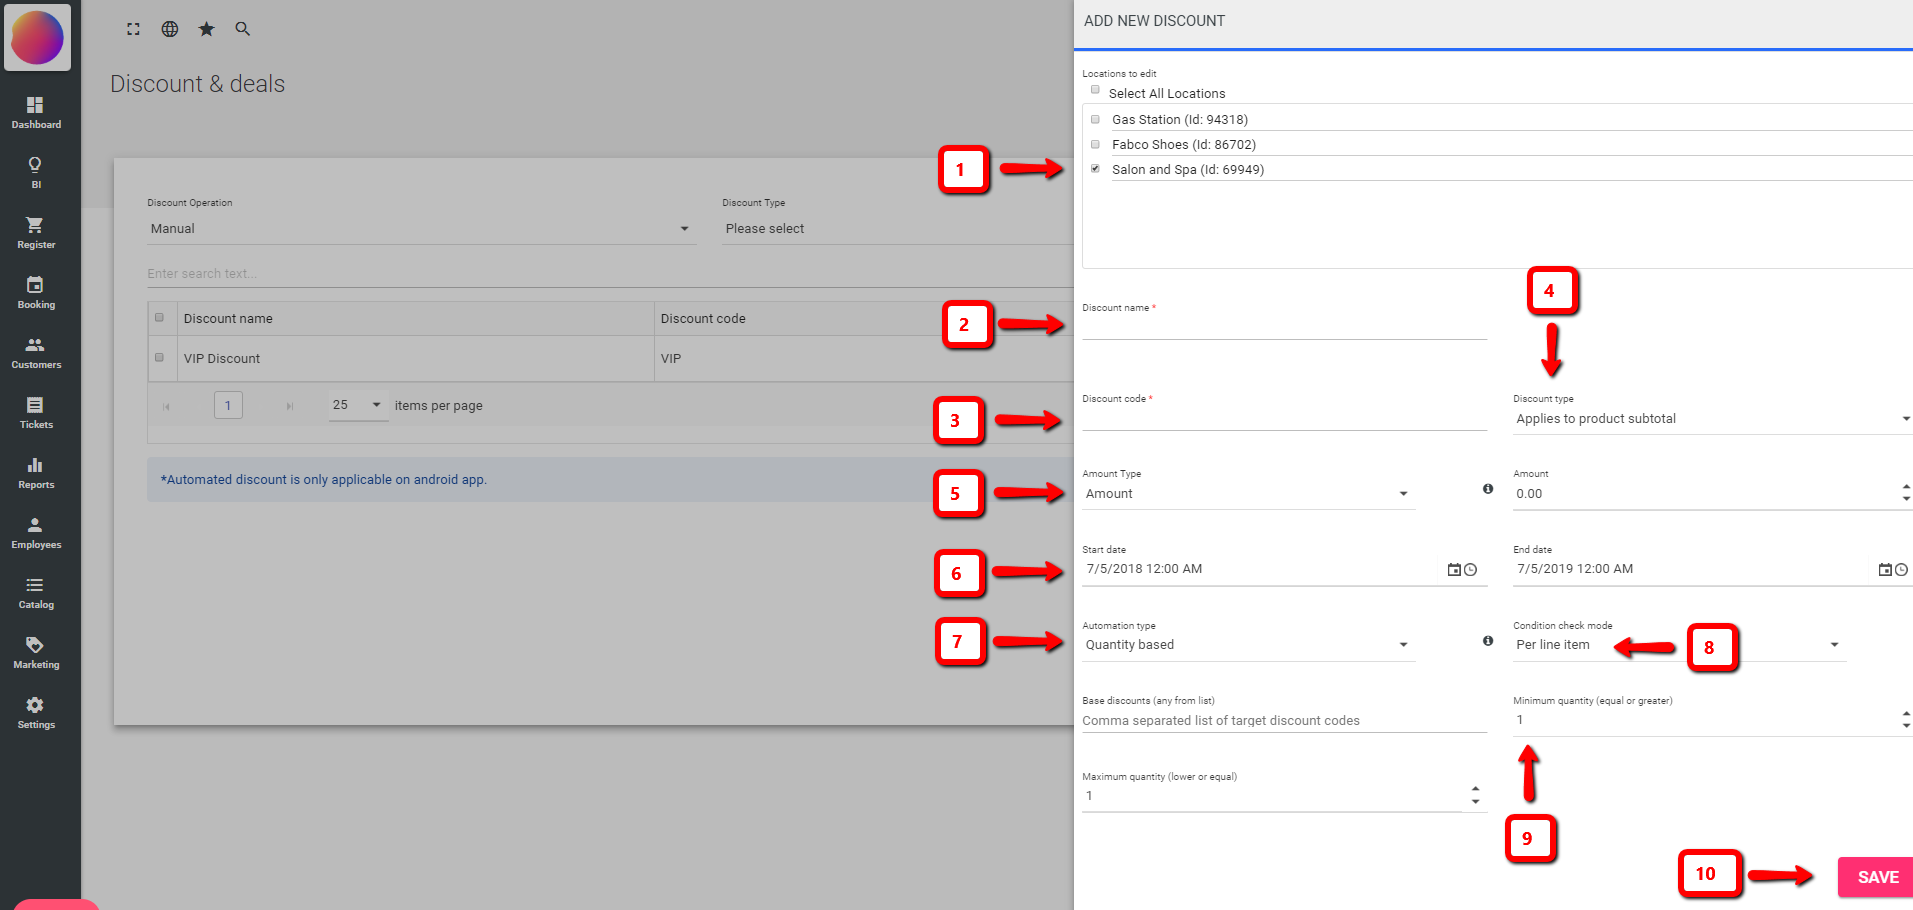The image size is (1913, 910).
Task: Open Start date calendar picker icon
Action: coord(1454,569)
